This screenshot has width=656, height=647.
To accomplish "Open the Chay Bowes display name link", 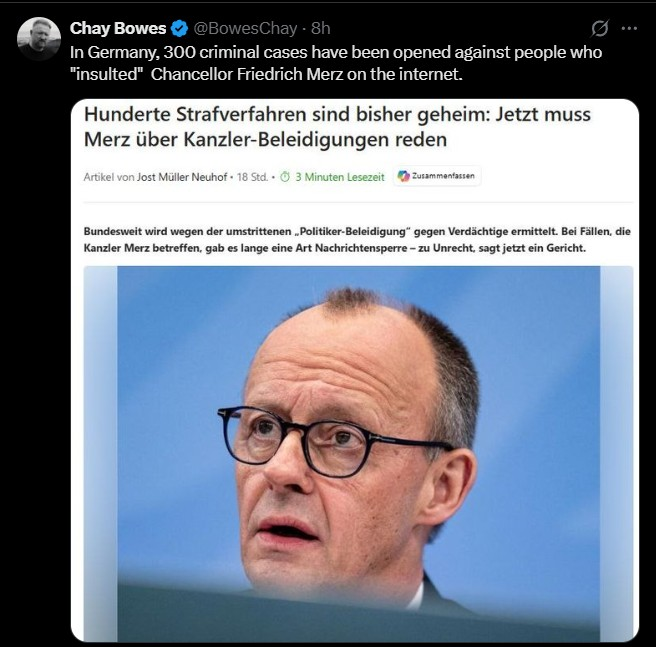I will pos(118,28).
